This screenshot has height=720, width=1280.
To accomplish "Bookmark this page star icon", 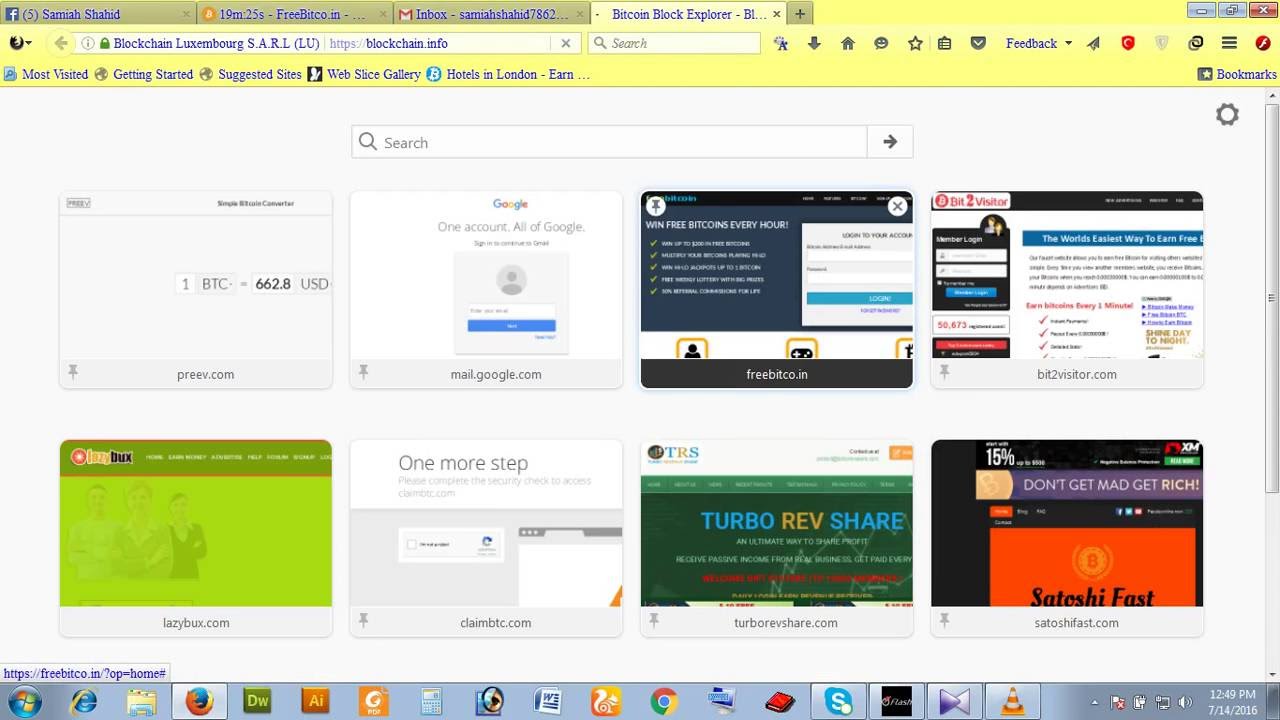I will point(915,43).
